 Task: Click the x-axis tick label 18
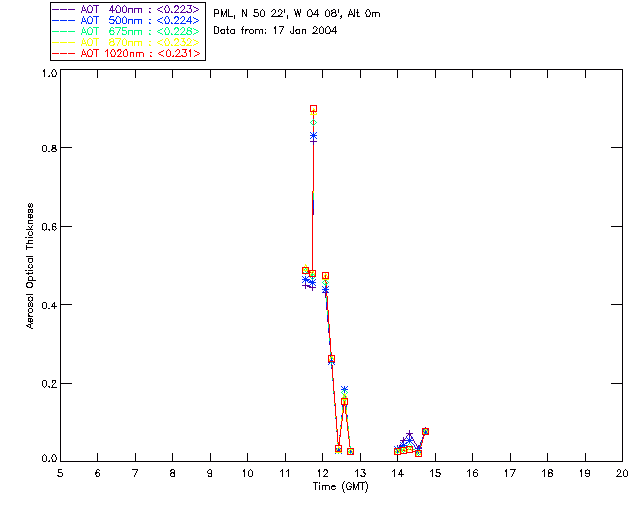coord(548,473)
